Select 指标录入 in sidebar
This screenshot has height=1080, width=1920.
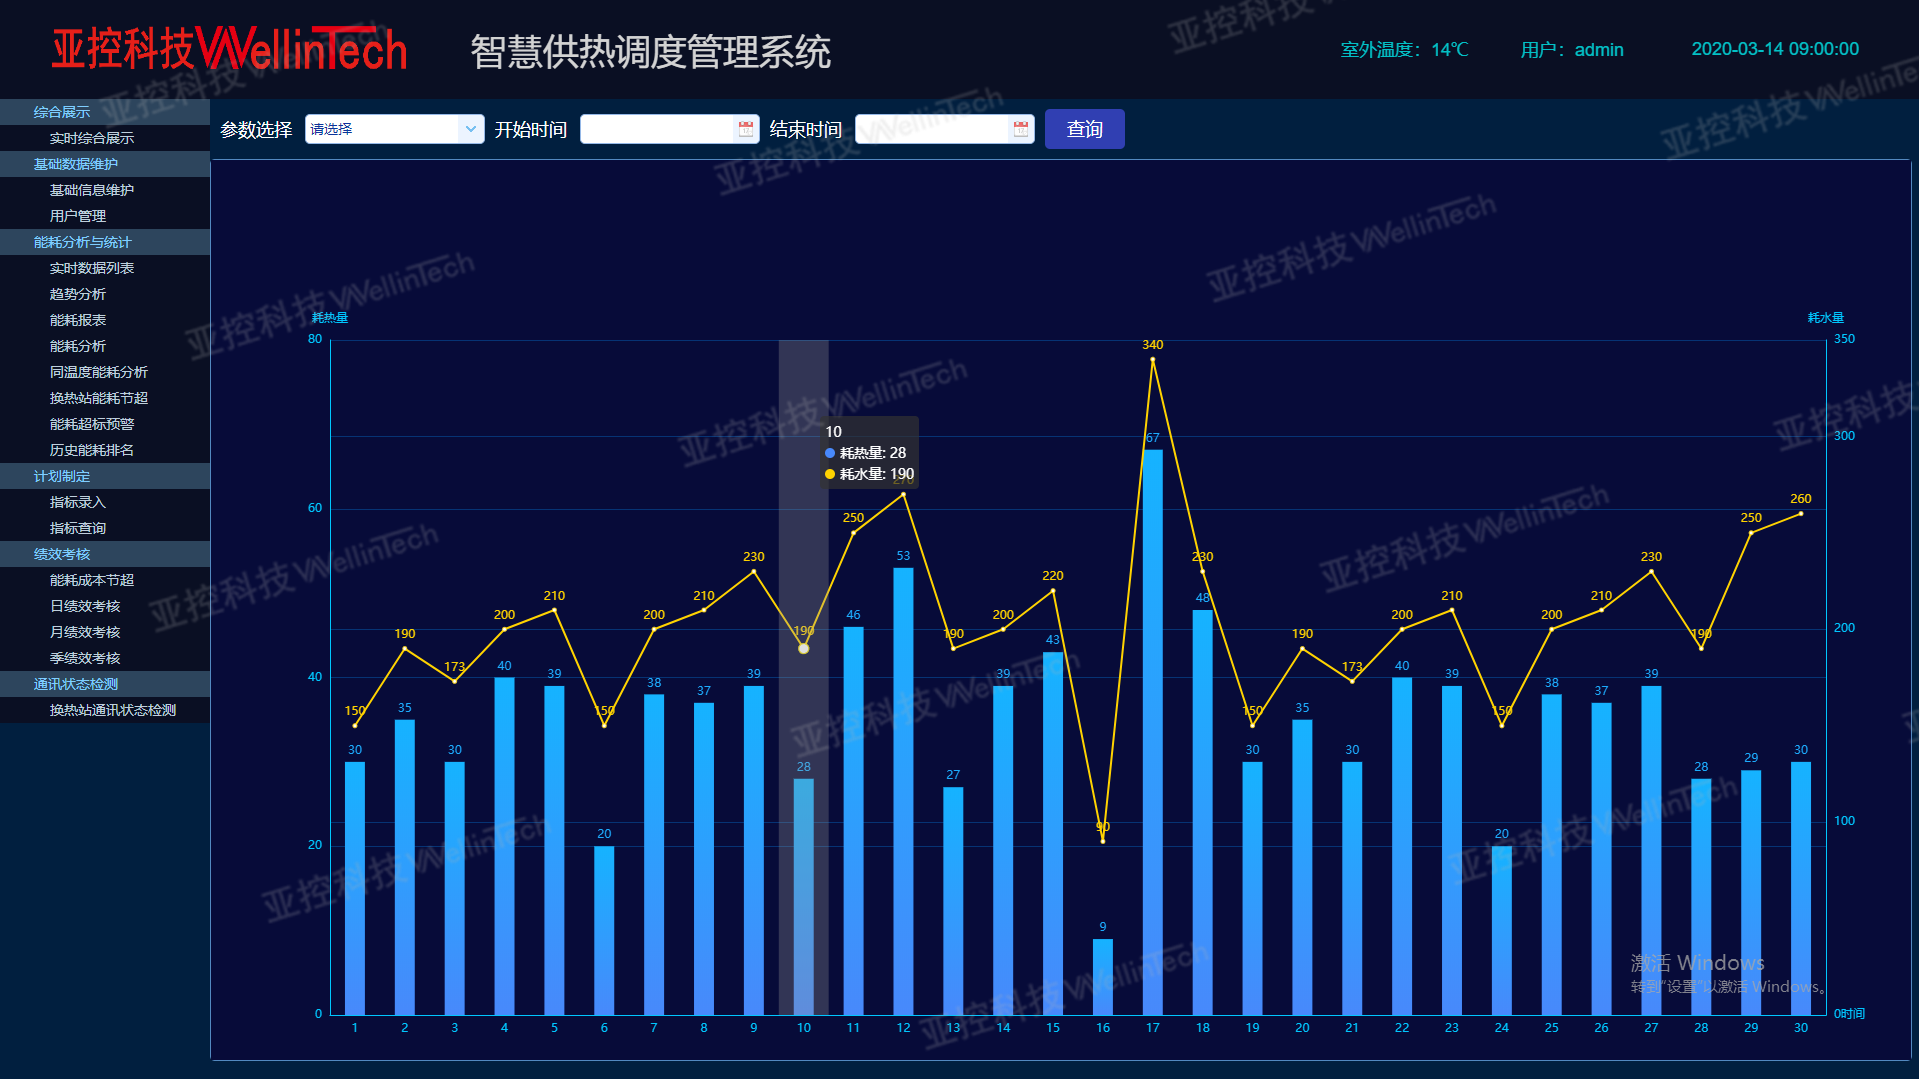[x=105, y=502]
